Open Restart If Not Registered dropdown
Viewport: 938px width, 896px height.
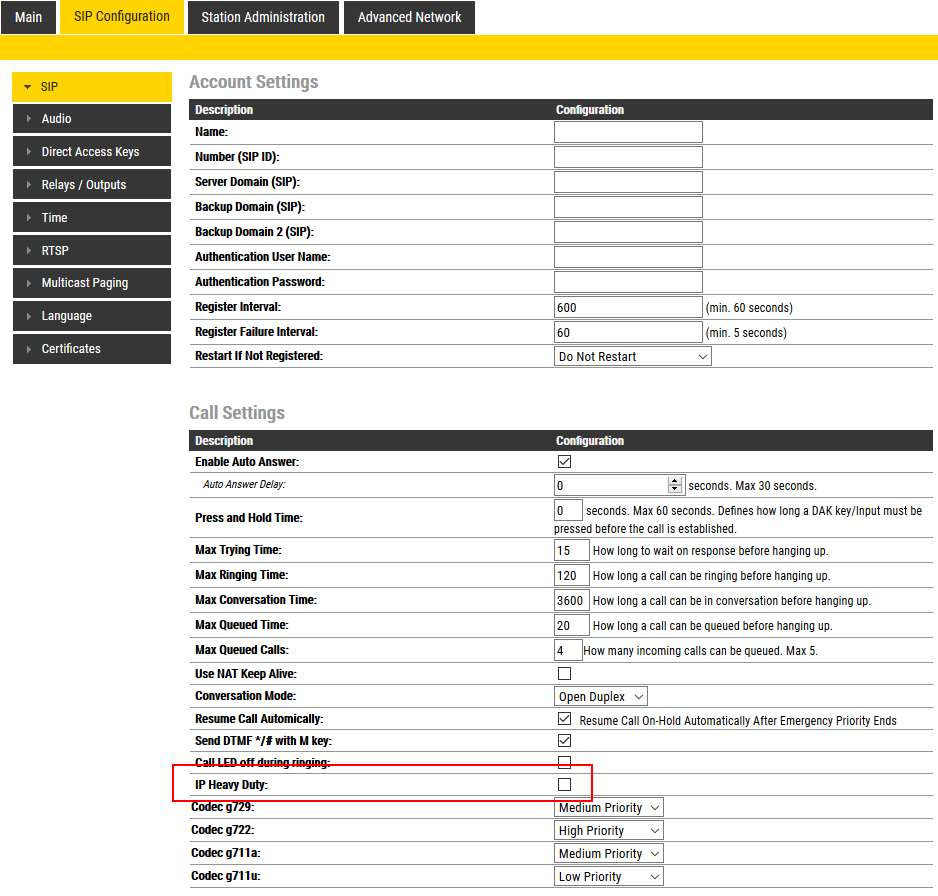[632, 357]
